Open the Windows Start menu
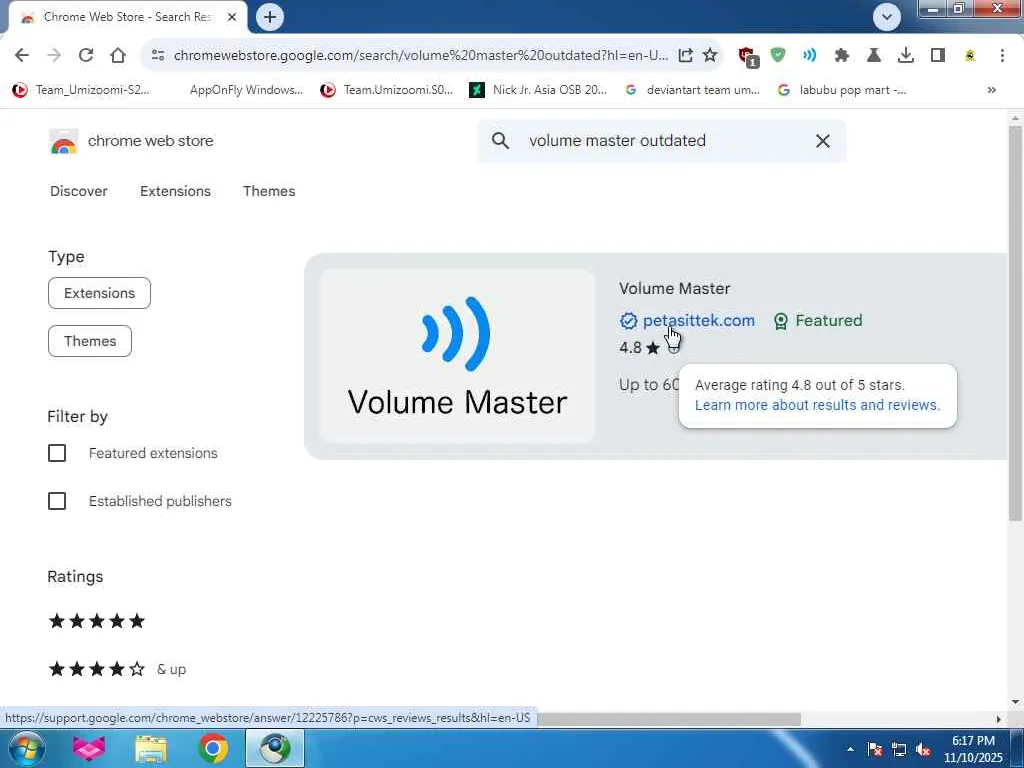1024x768 pixels. point(26,748)
